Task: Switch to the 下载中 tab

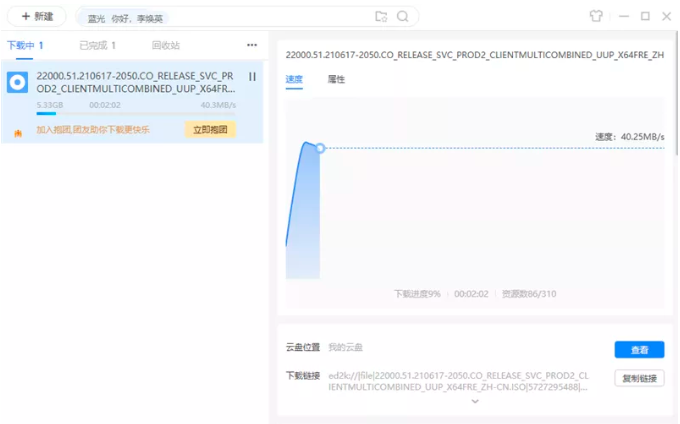Action: [25, 45]
